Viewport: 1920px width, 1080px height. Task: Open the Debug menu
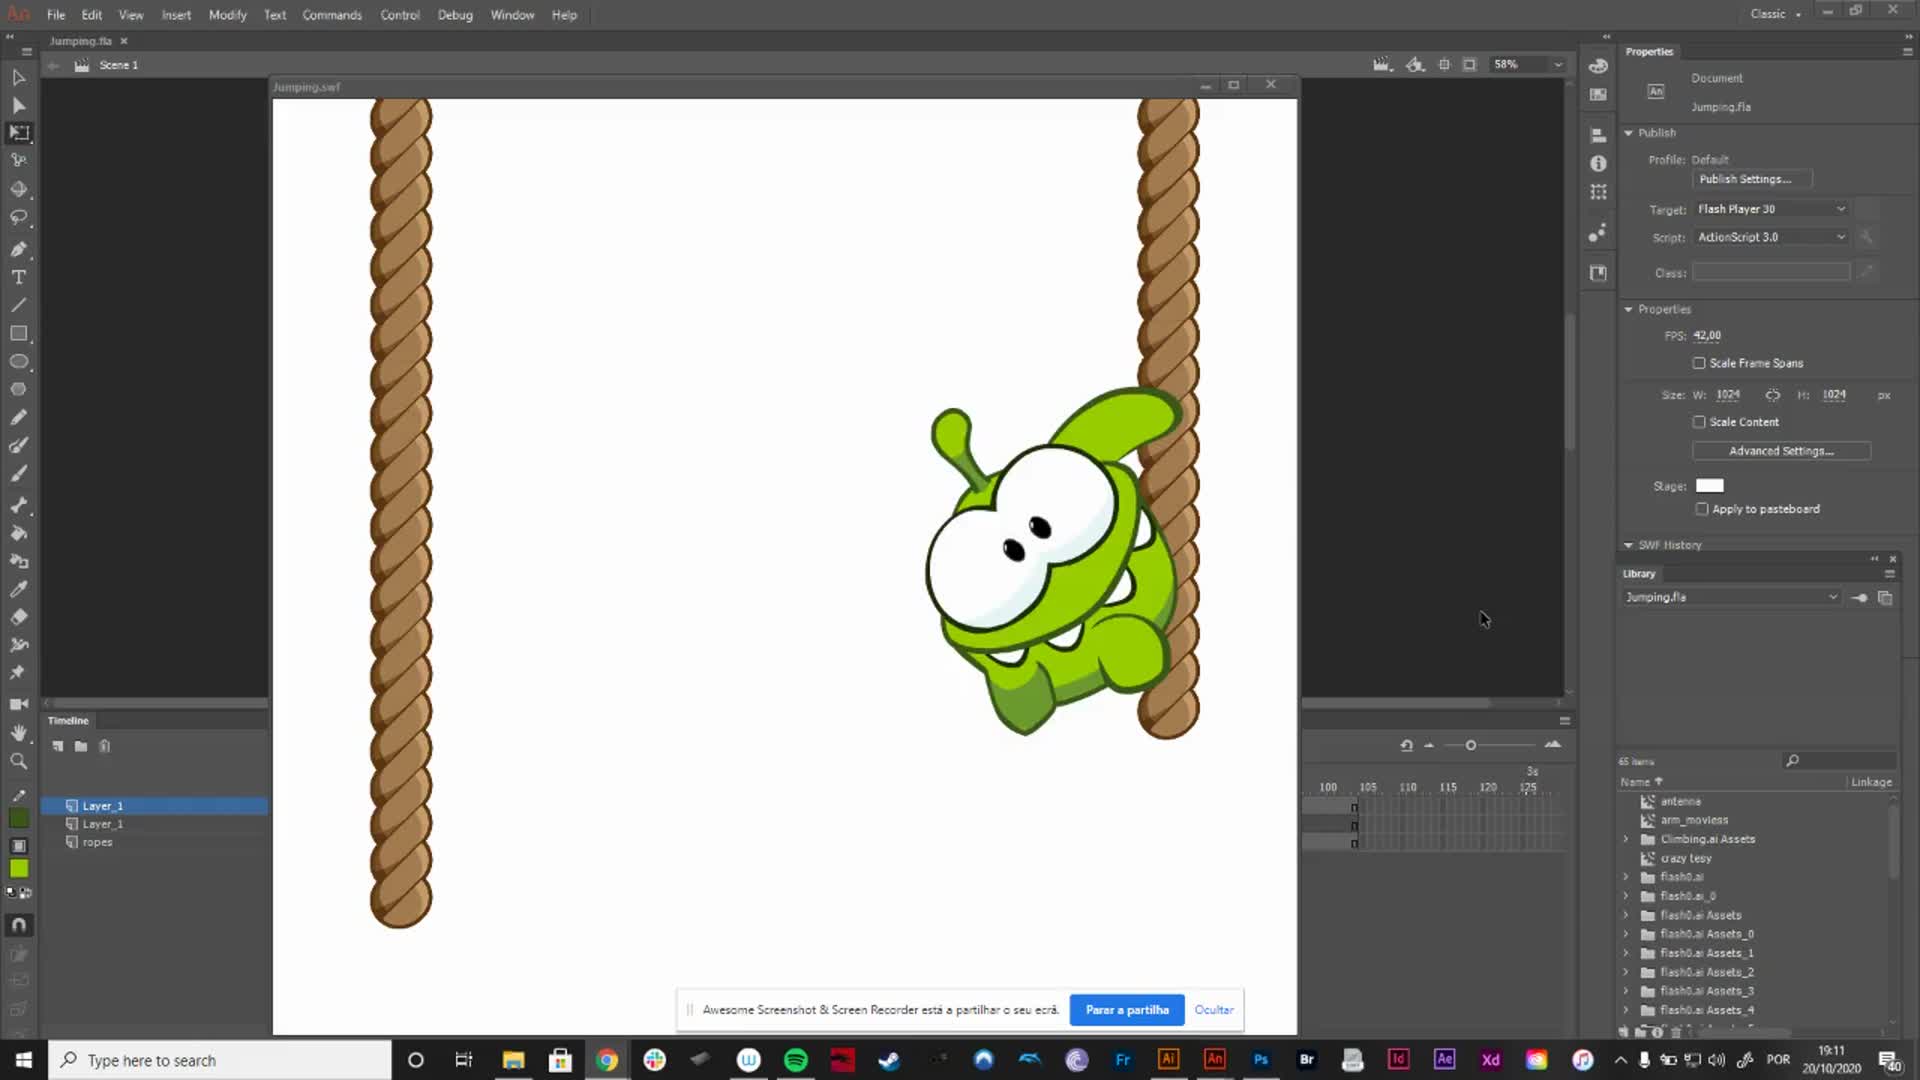[455, 15]
